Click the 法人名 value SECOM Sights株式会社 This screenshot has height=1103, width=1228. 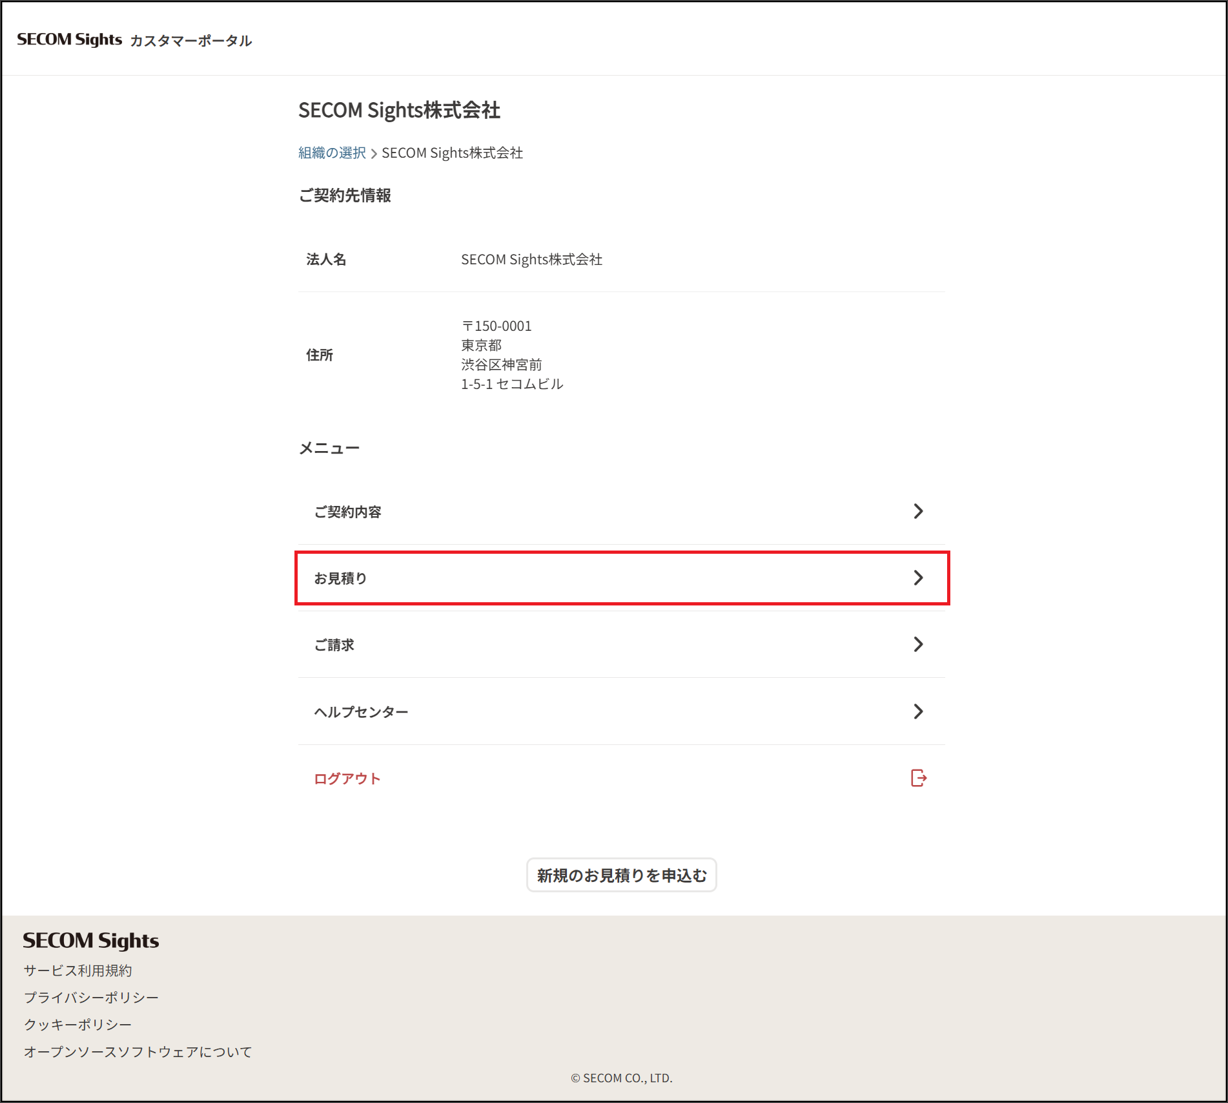coord(531,259)
